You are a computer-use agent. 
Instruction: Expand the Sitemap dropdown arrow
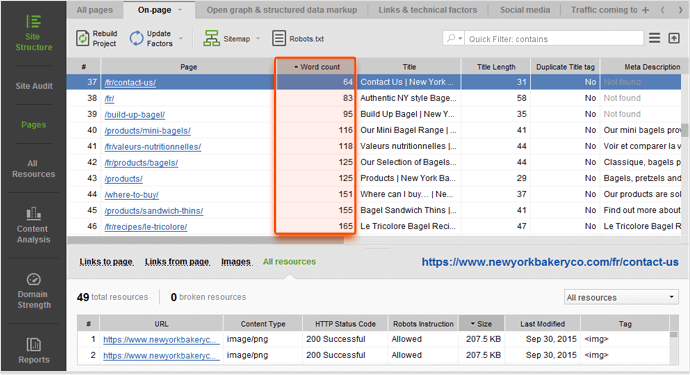point(258,39)
